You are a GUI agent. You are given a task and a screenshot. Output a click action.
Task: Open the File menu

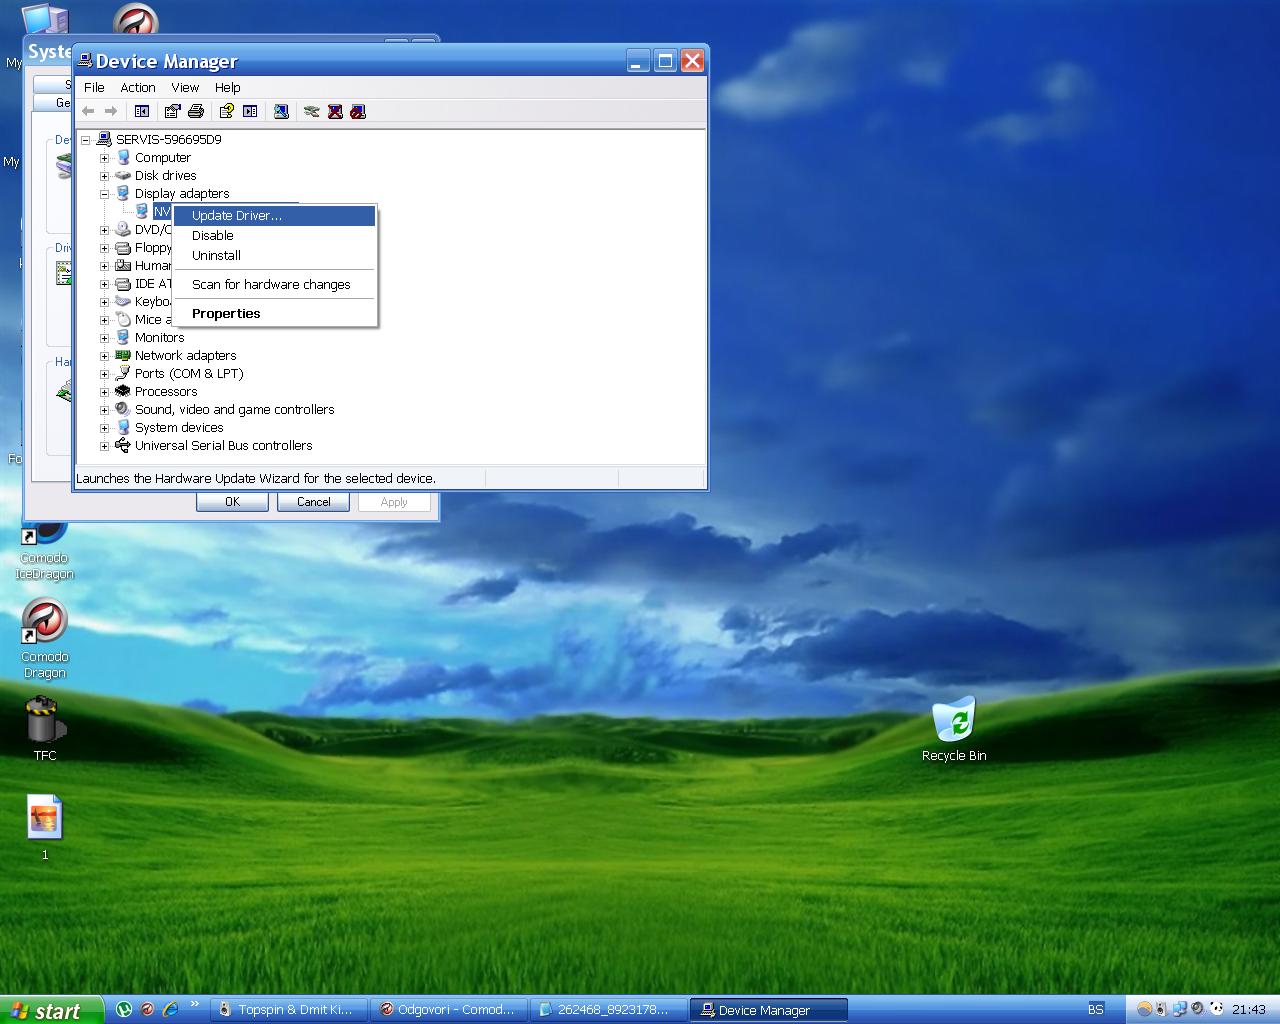coord(94,87)
